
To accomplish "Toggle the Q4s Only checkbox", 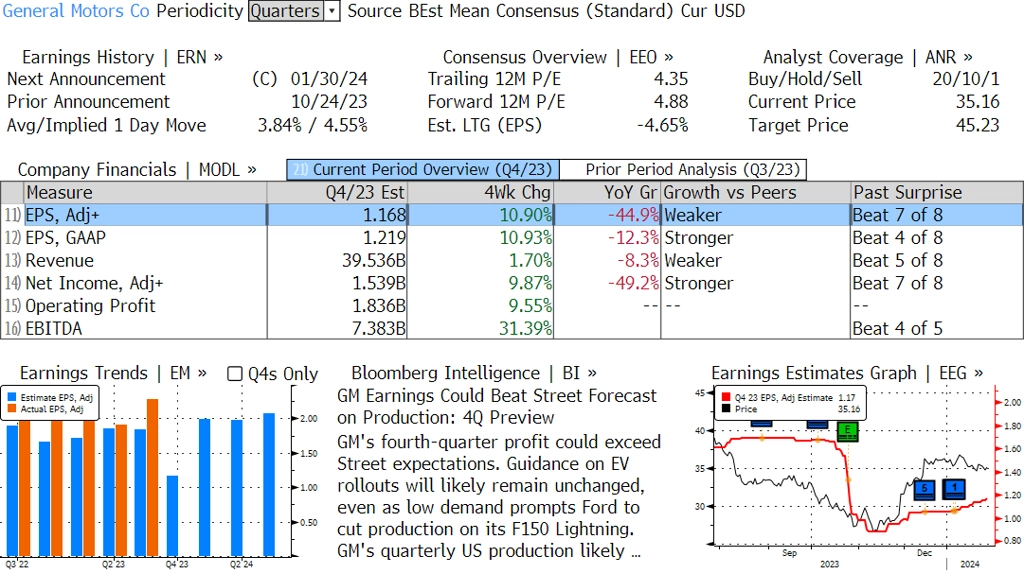I will 234,374.
